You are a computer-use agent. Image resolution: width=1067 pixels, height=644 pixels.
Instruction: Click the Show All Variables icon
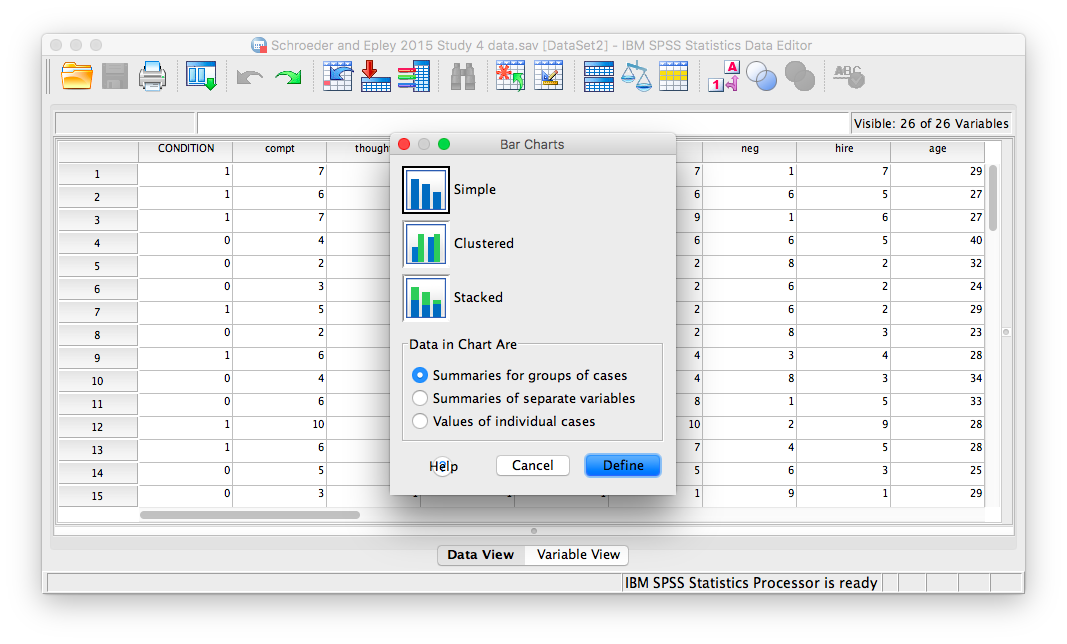[x=800, y=76]
